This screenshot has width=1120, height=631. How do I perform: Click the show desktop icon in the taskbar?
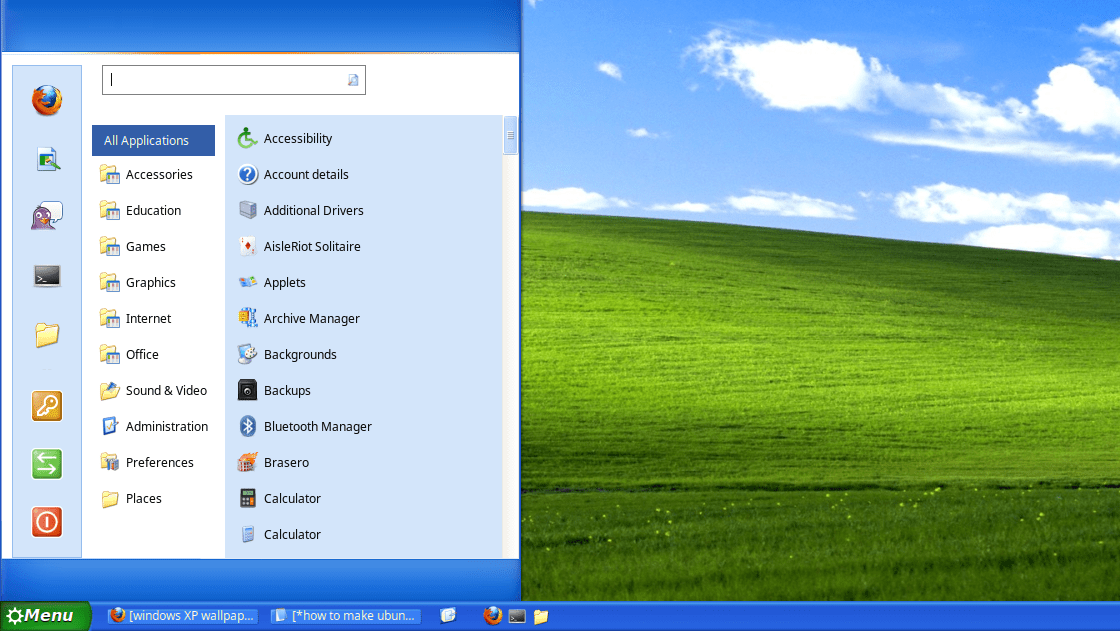[448, 615]
